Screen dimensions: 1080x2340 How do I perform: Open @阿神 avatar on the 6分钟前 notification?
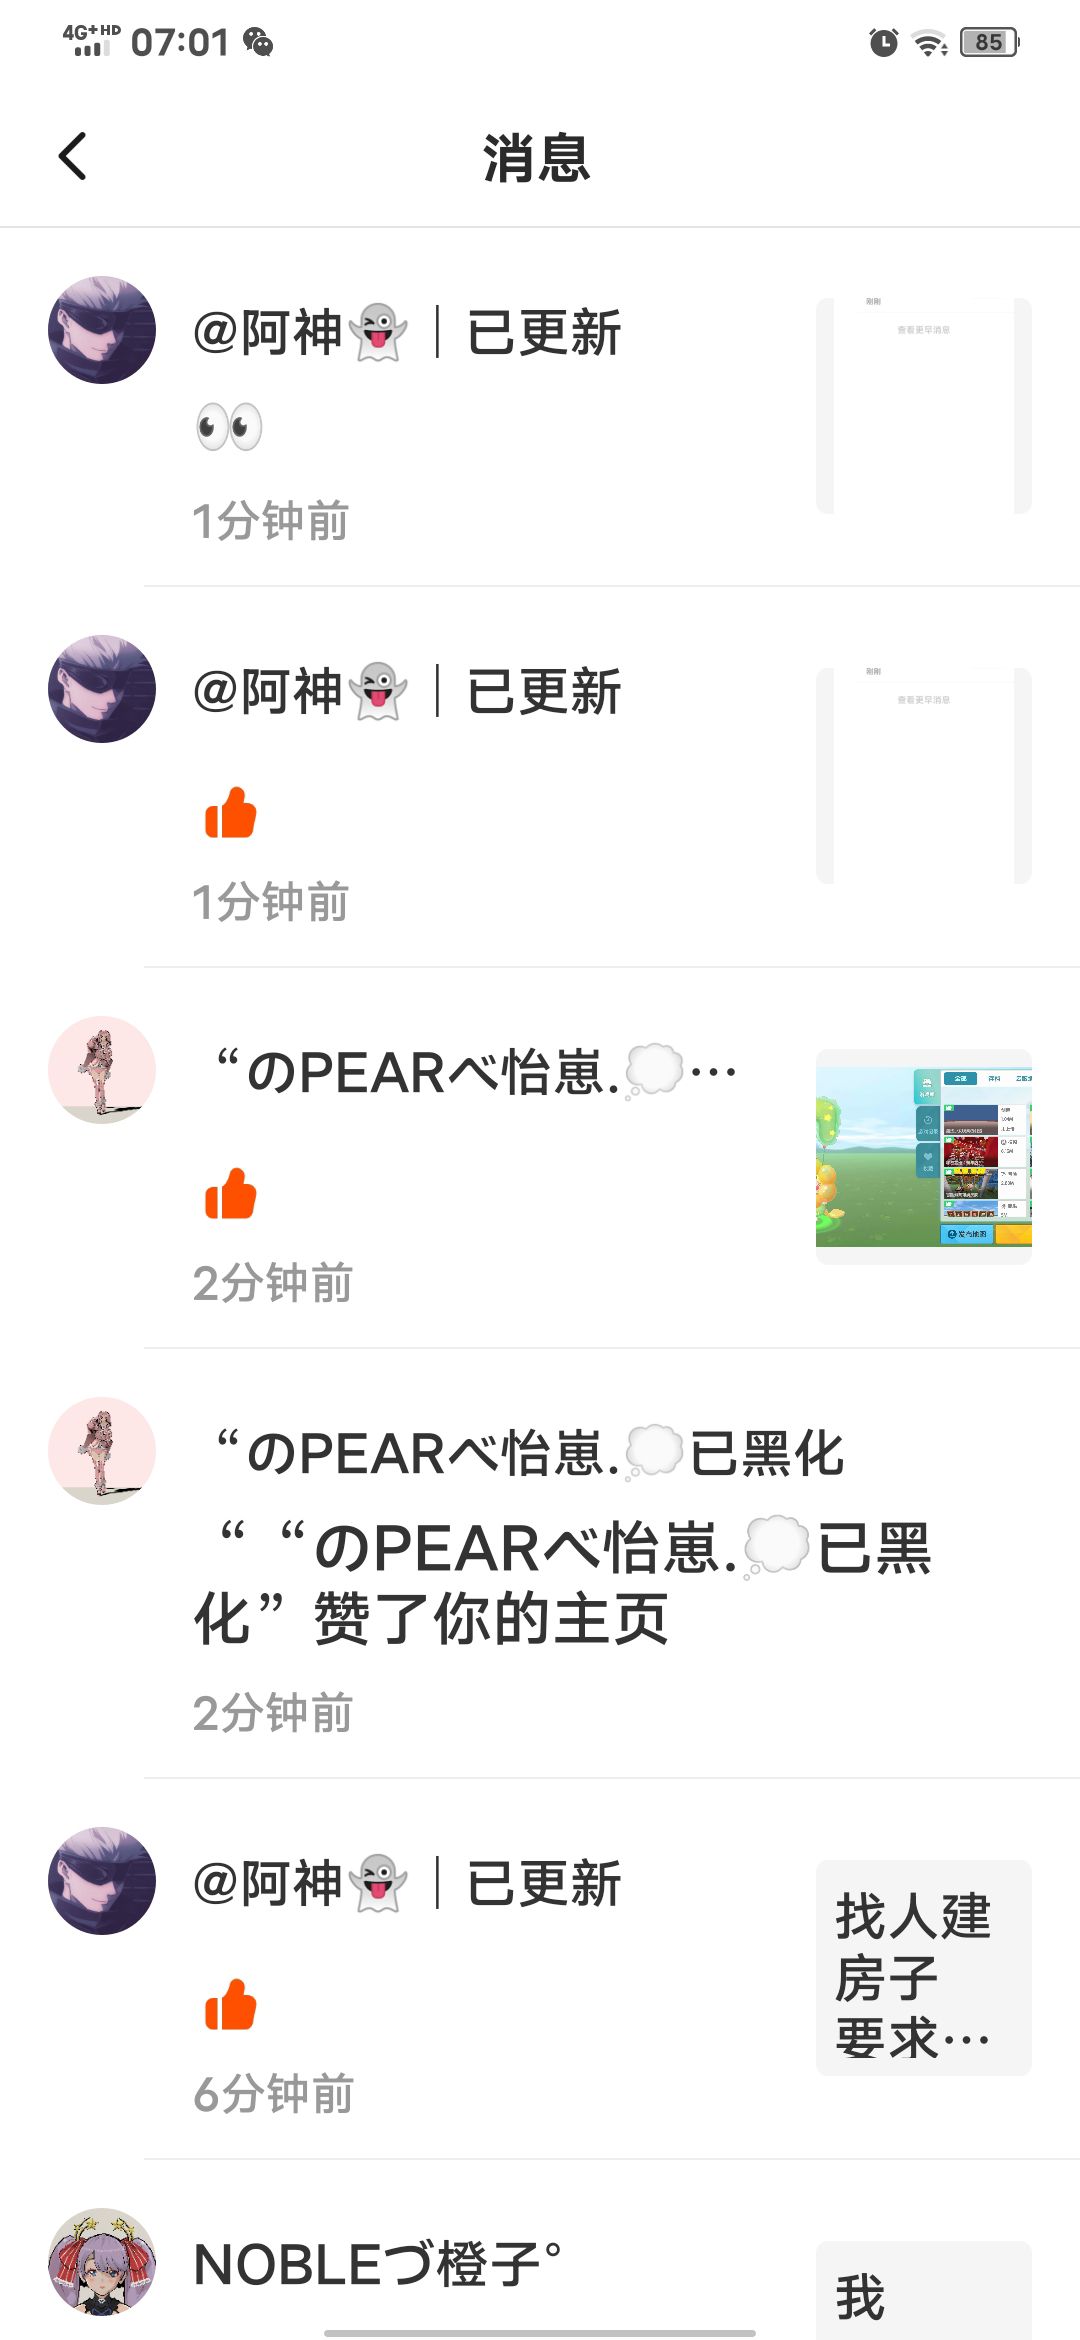[x=102, y=1881]
